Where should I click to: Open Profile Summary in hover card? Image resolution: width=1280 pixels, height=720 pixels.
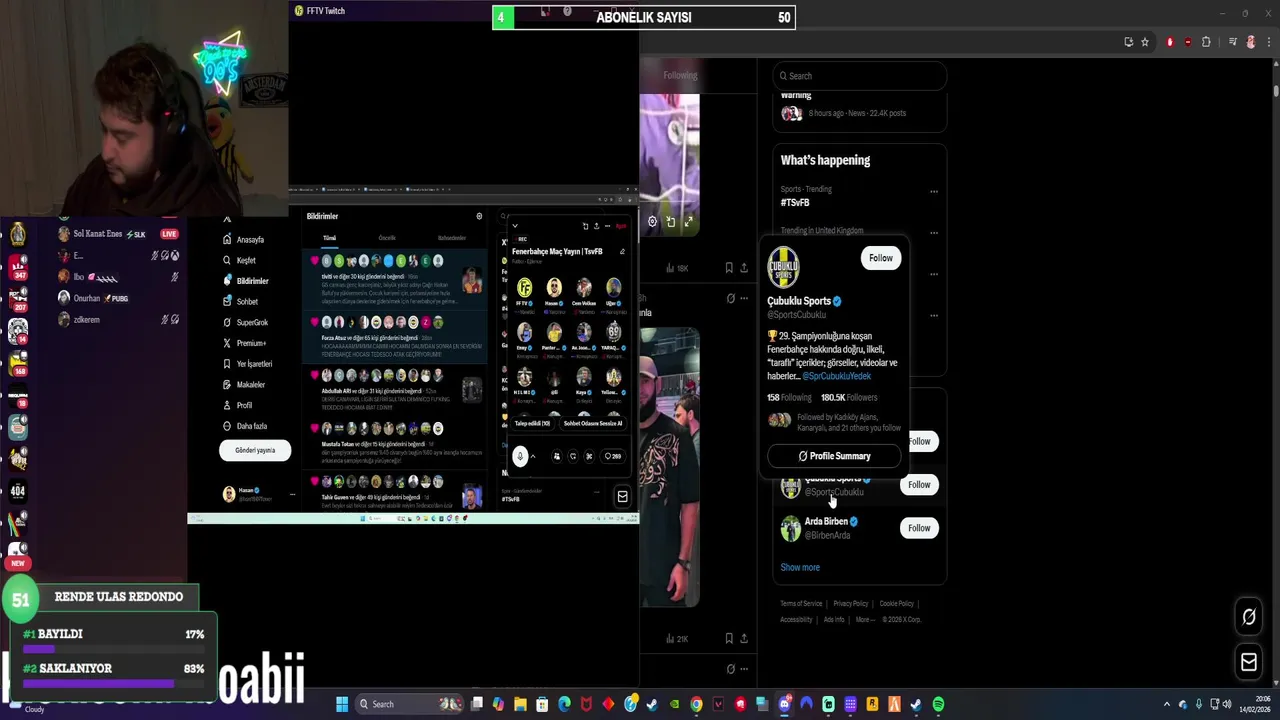[834, 456]
